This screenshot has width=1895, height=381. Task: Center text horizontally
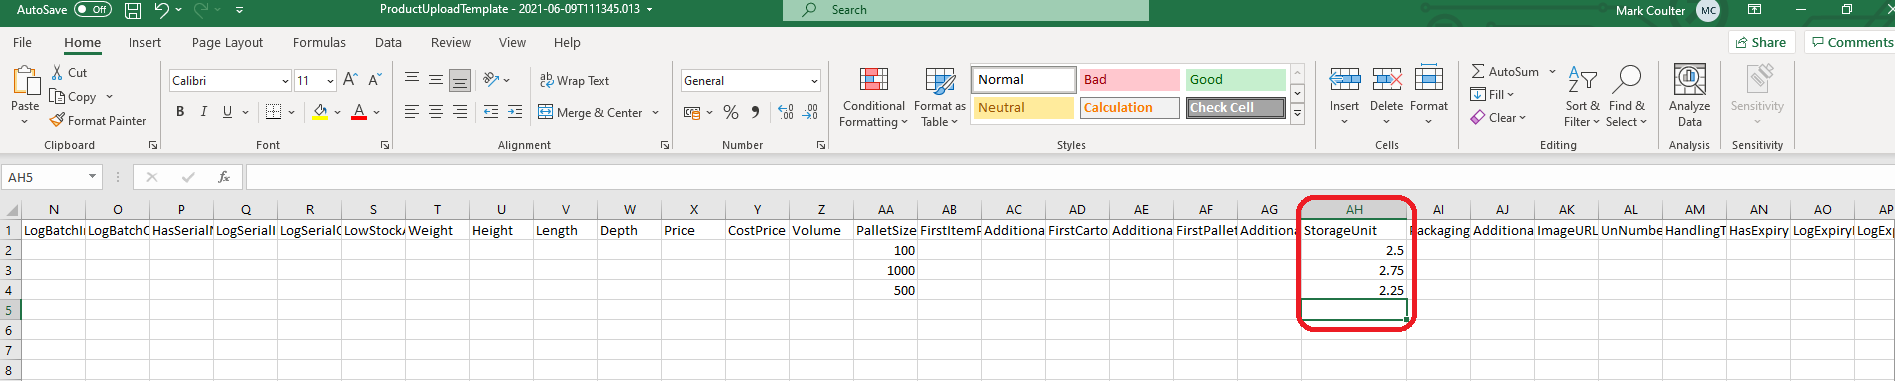click(x=436, y=112)
